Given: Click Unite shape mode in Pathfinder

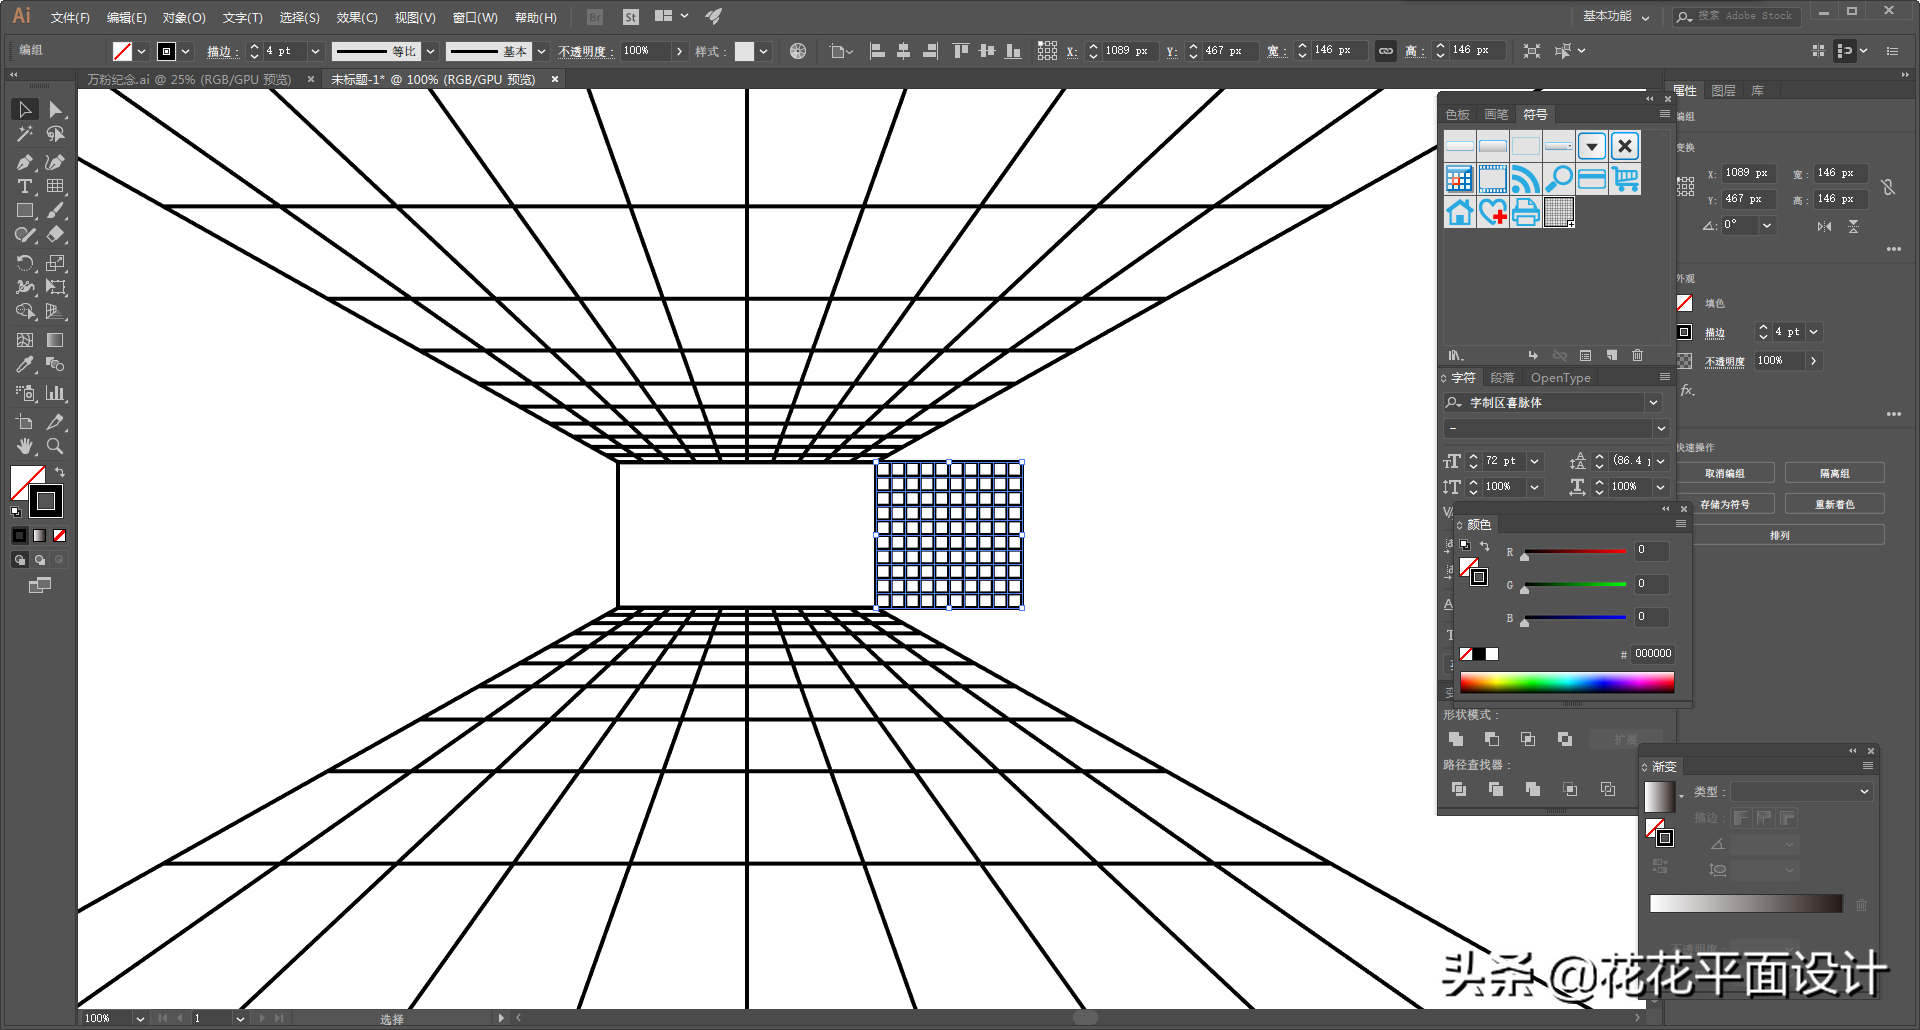Looking at the screenshot, I should coord(1456,739).
